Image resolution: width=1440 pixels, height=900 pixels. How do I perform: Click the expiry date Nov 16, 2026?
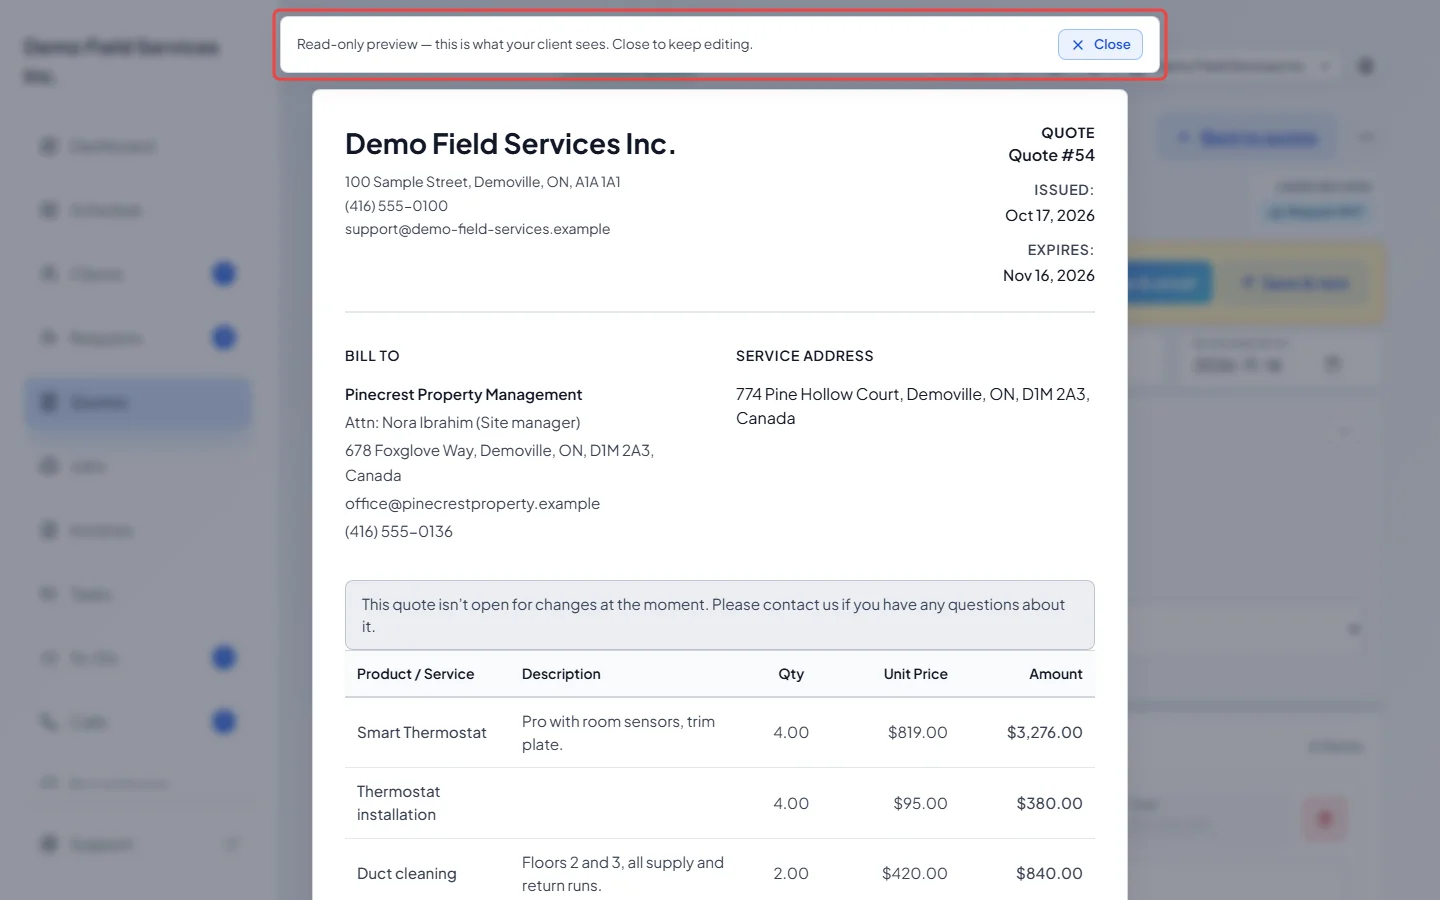1049,275
